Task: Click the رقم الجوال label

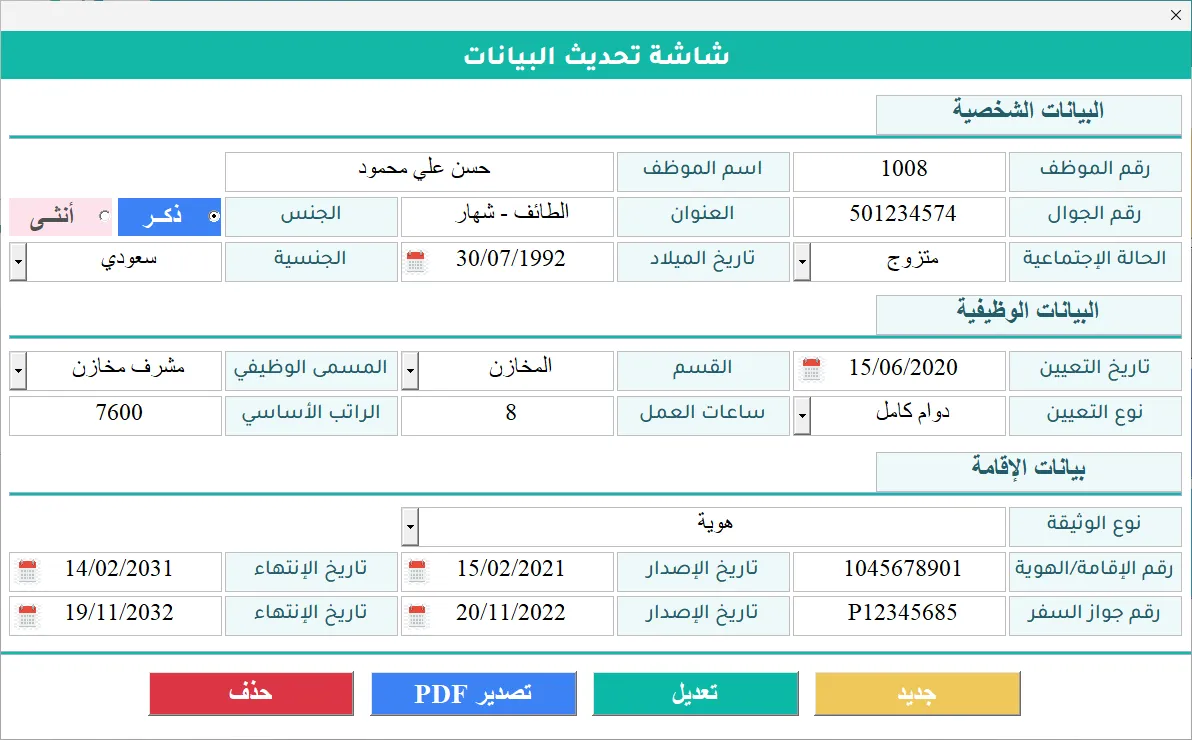Action: [x=1095, y=217]
